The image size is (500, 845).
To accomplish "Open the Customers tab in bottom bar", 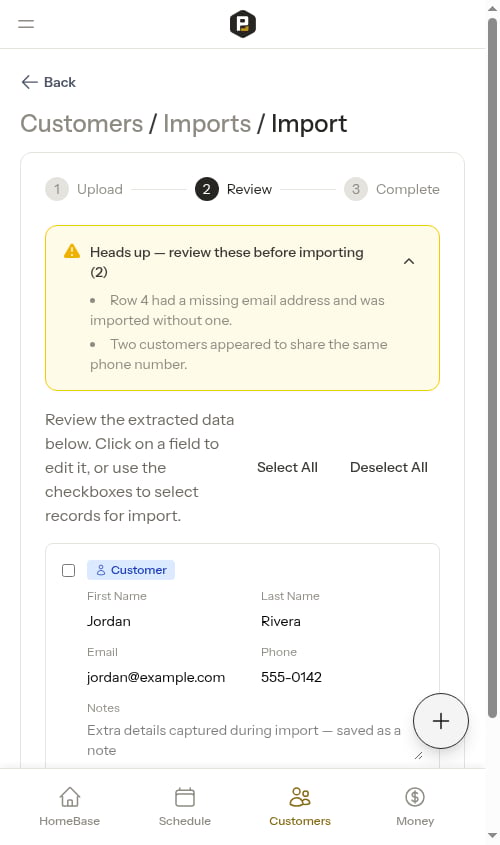I will [x=300, y=807].
